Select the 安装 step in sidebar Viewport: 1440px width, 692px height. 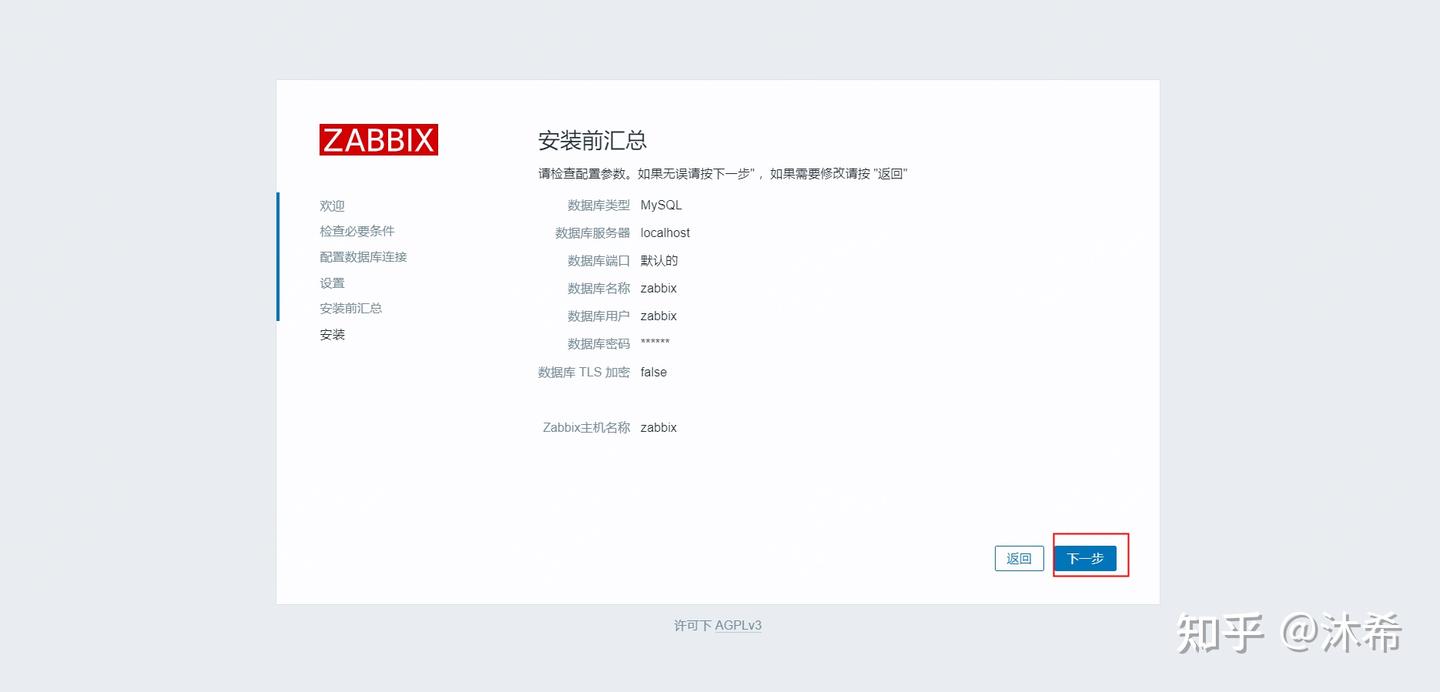click(x=331, y=334)
